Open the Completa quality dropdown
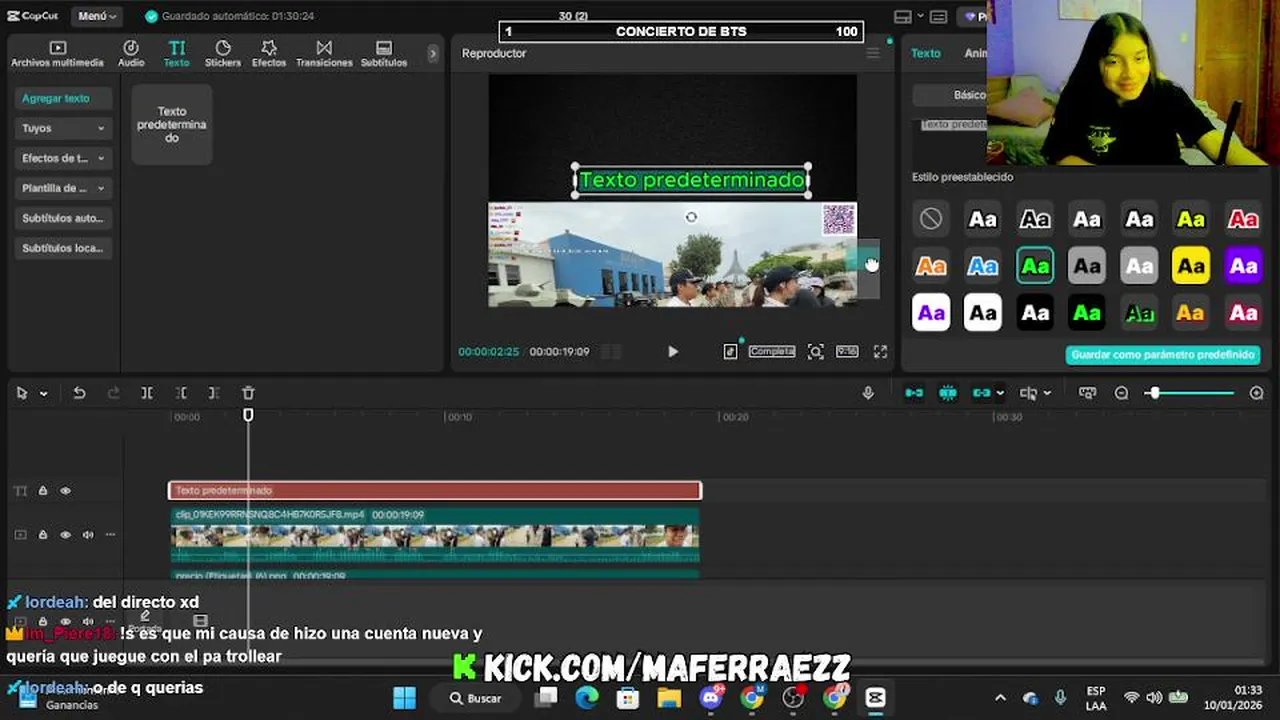 (x=772, y=352)
